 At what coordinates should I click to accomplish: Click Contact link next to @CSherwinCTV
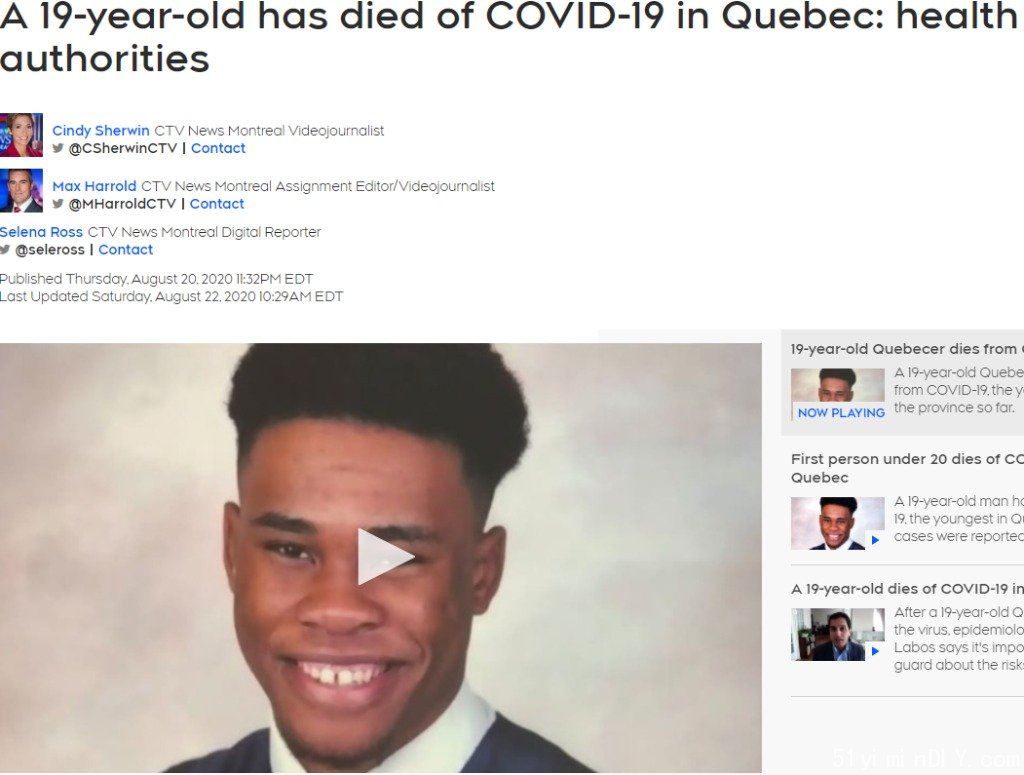click(218, 148)
